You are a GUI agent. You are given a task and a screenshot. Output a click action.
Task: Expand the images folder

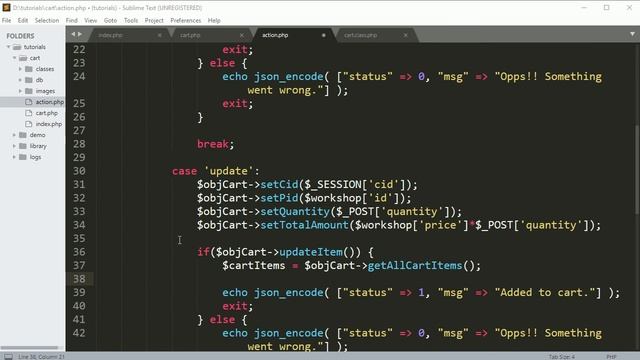20,91
